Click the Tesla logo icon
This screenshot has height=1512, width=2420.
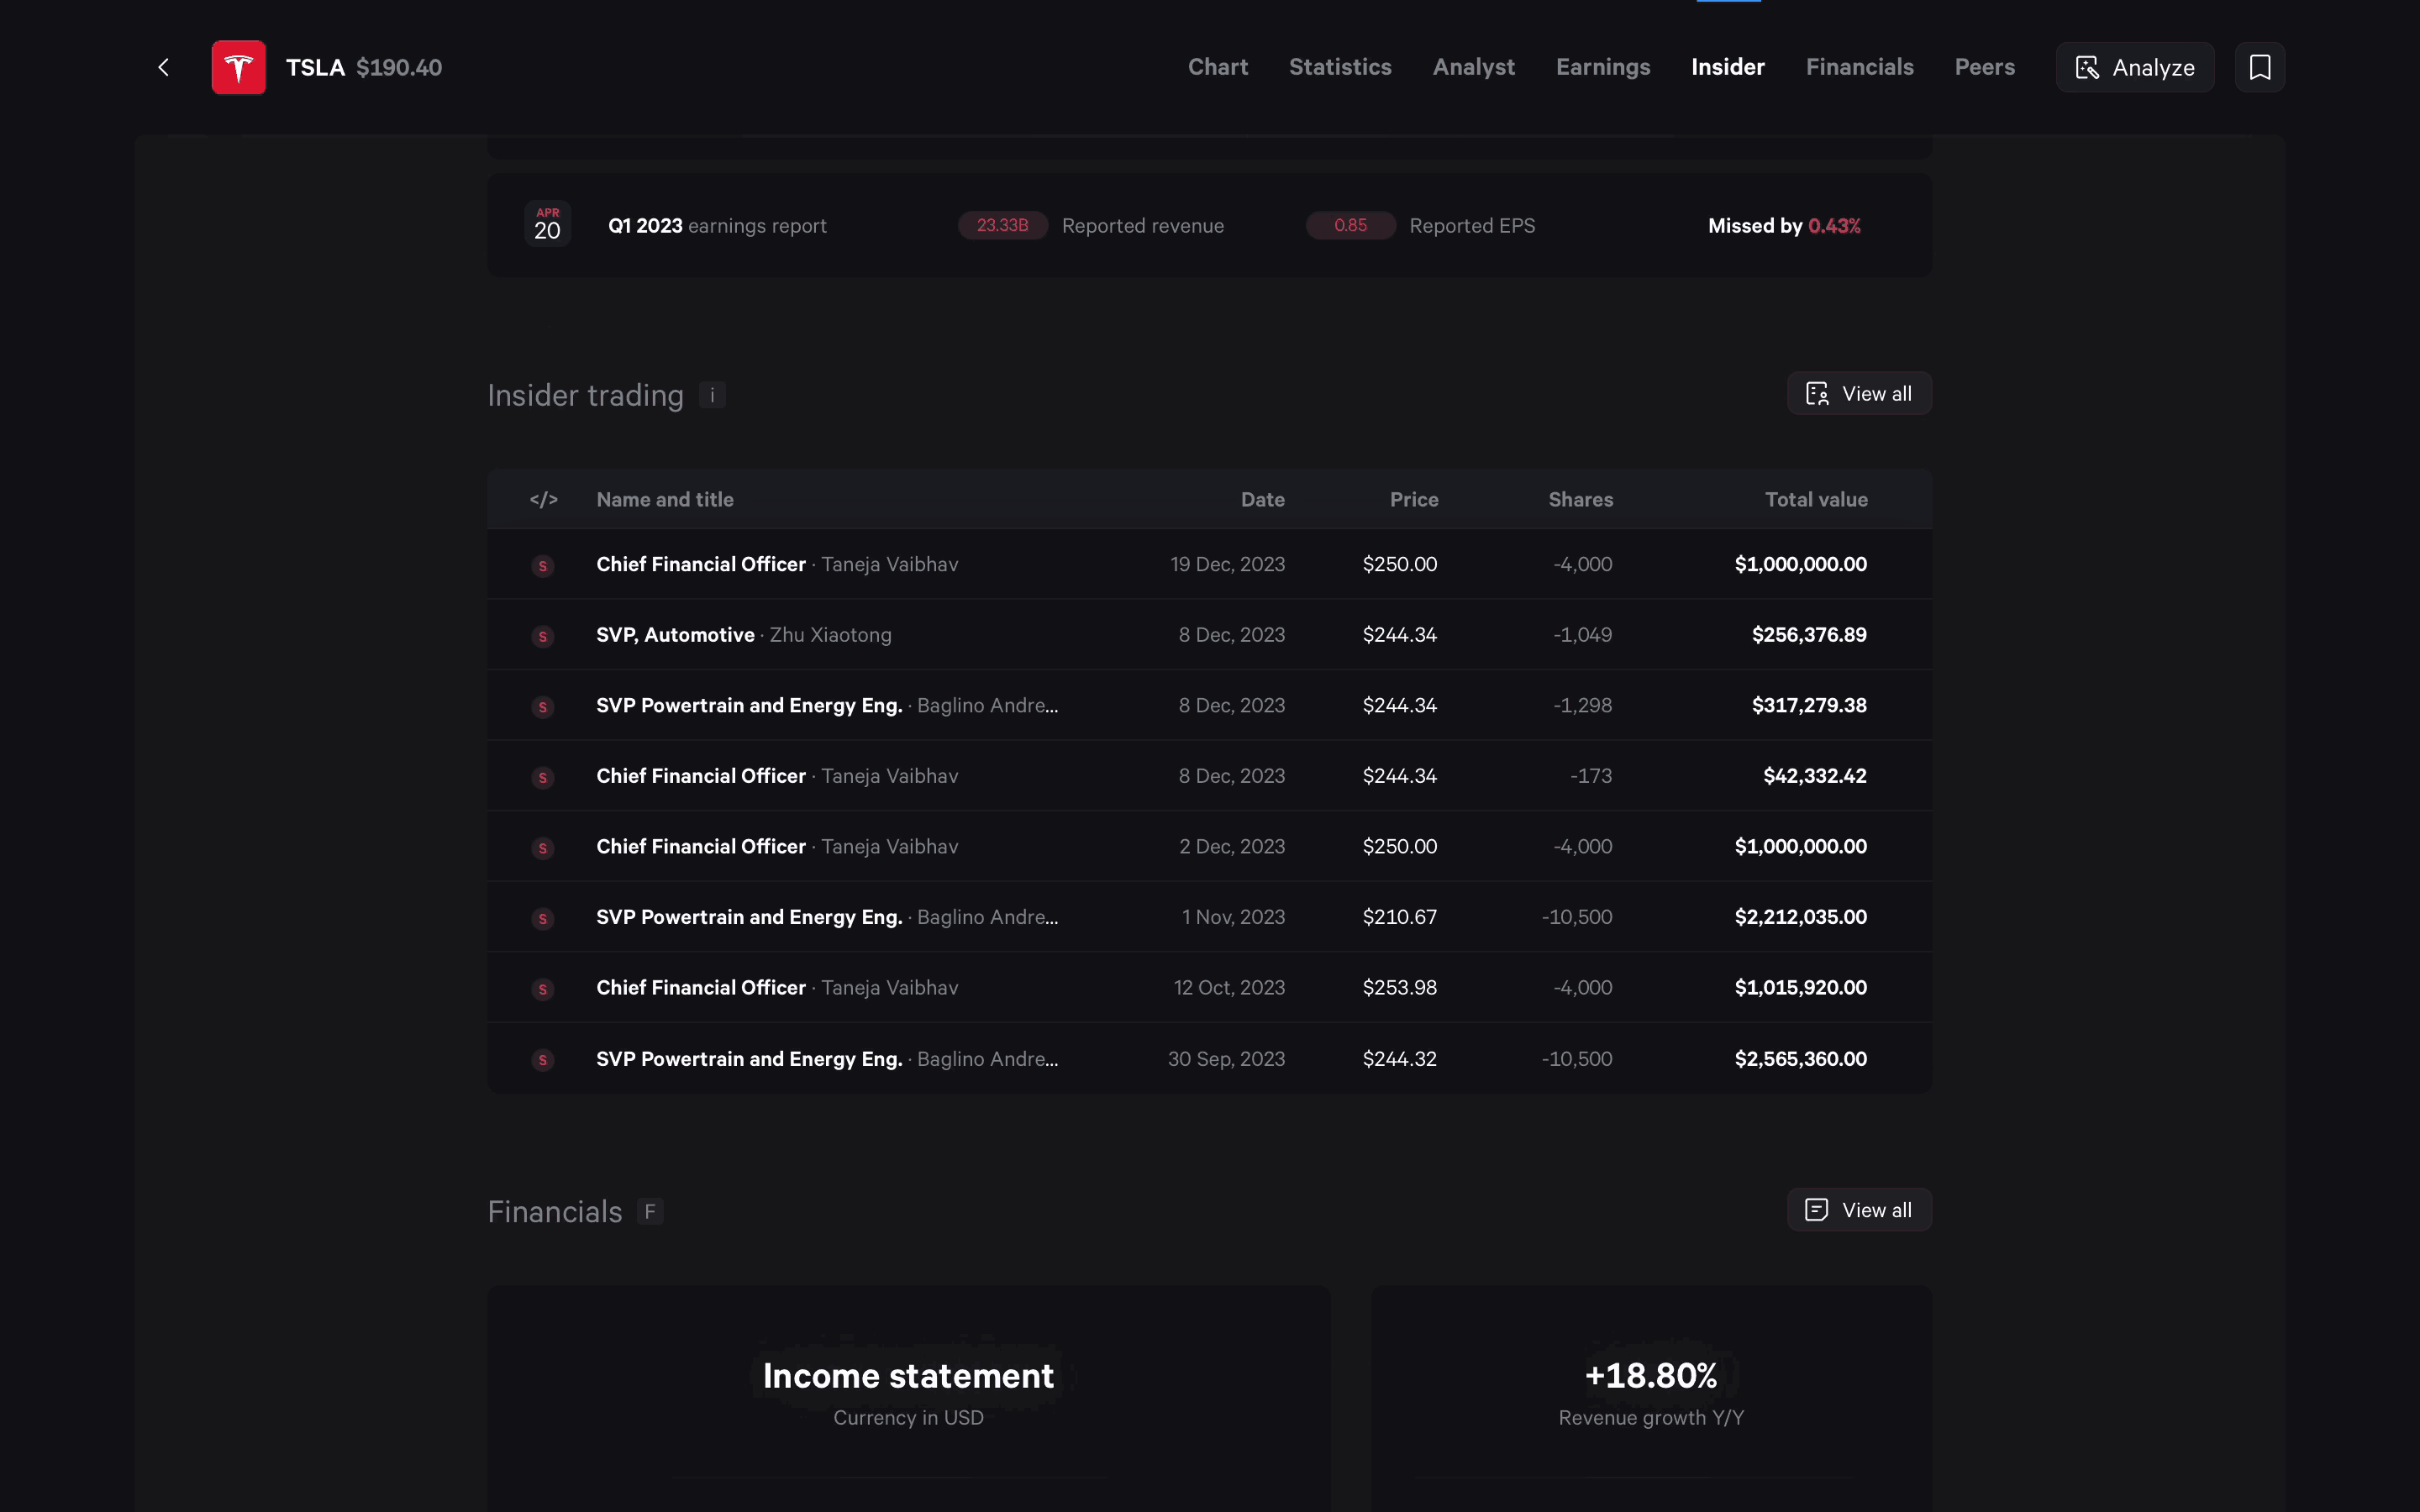[x=238, y=67]
